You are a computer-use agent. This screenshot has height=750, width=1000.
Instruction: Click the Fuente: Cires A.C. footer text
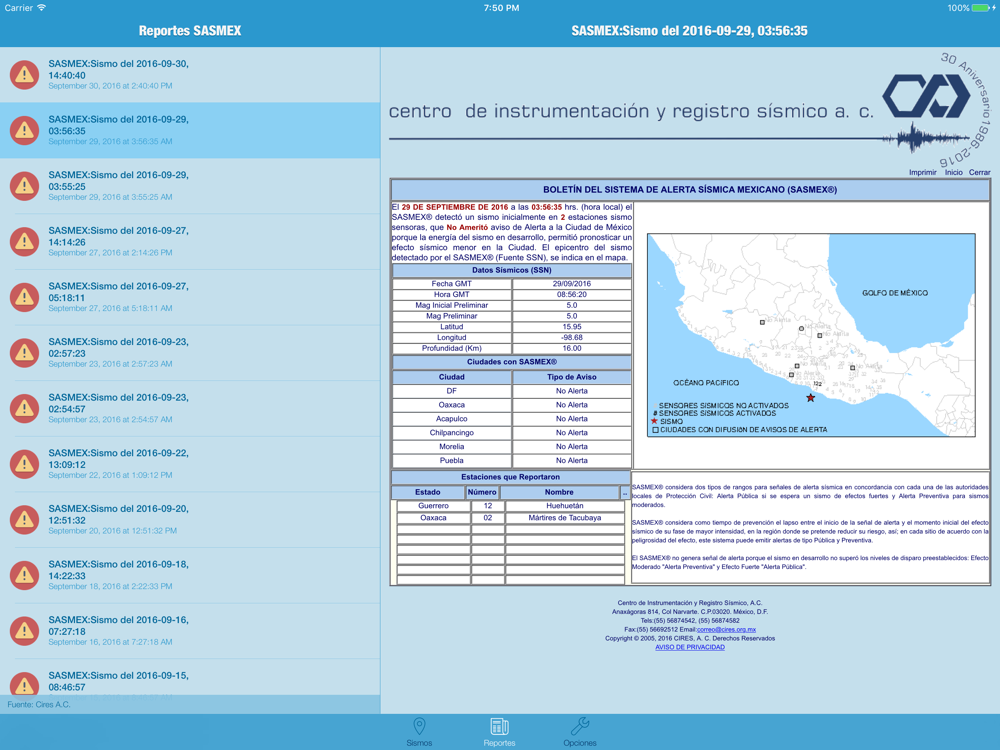pyautogui.click(x=39, y=705)
